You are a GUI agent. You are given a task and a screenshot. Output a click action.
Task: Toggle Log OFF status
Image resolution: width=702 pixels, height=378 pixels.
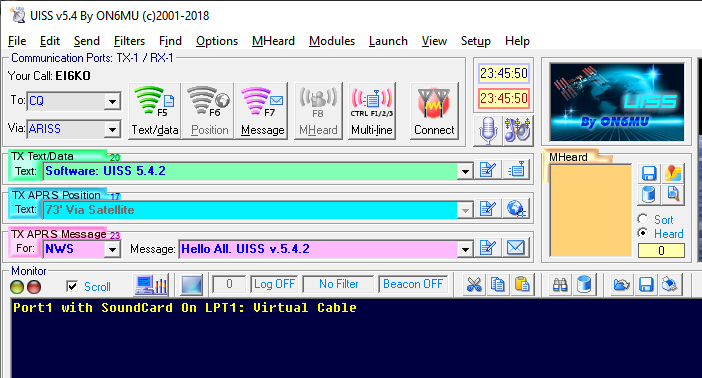click(274, 284)
